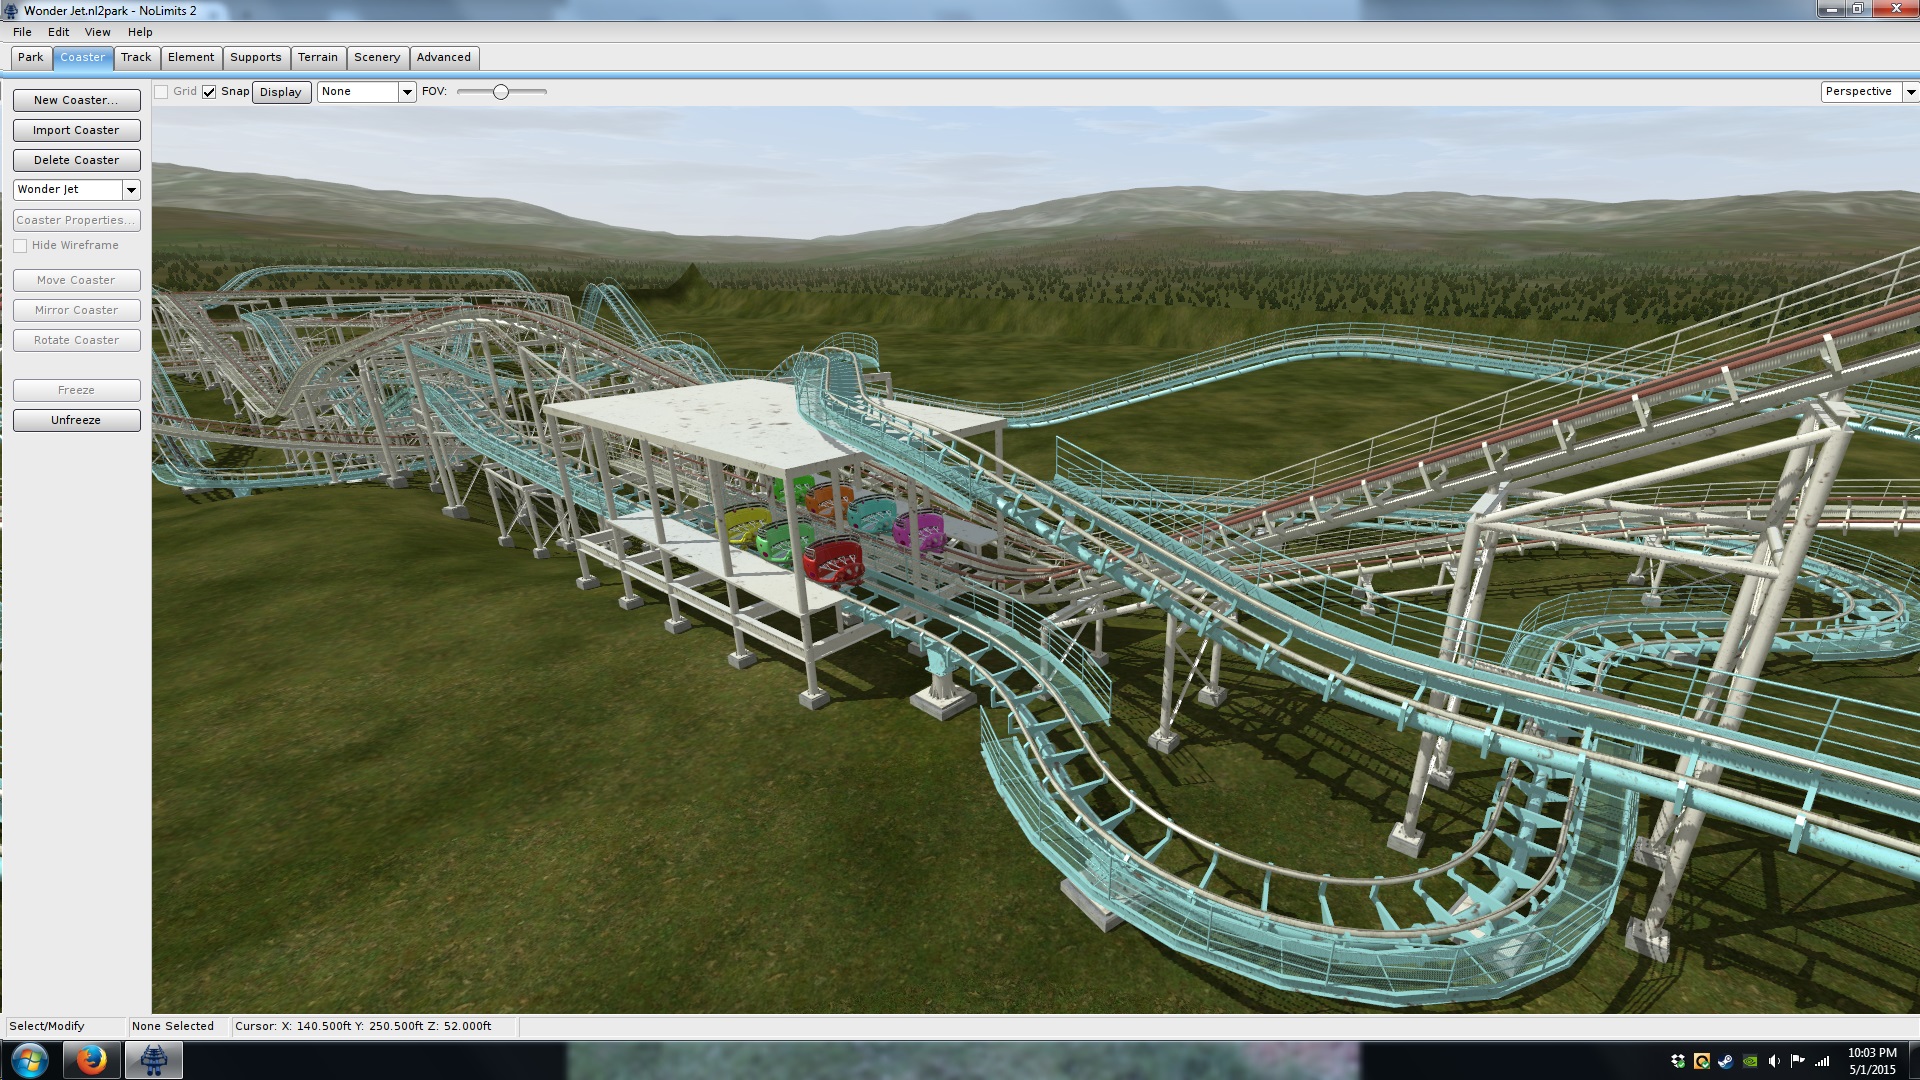The width and height of the screenshot is (1920, 1080).
Task: Open the NVIDIA tray icon
Action: tap(1750, 1061)
